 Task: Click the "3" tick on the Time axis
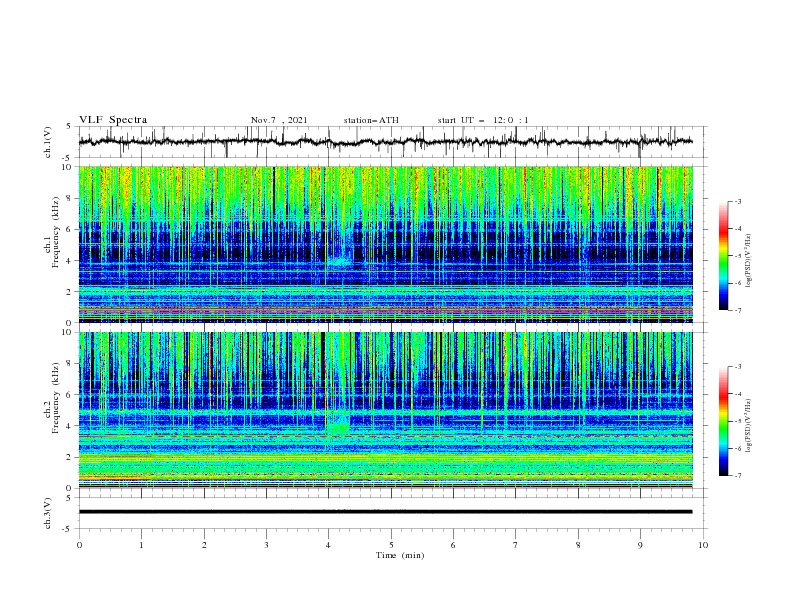pyautogui.click(x=266, y=545)
